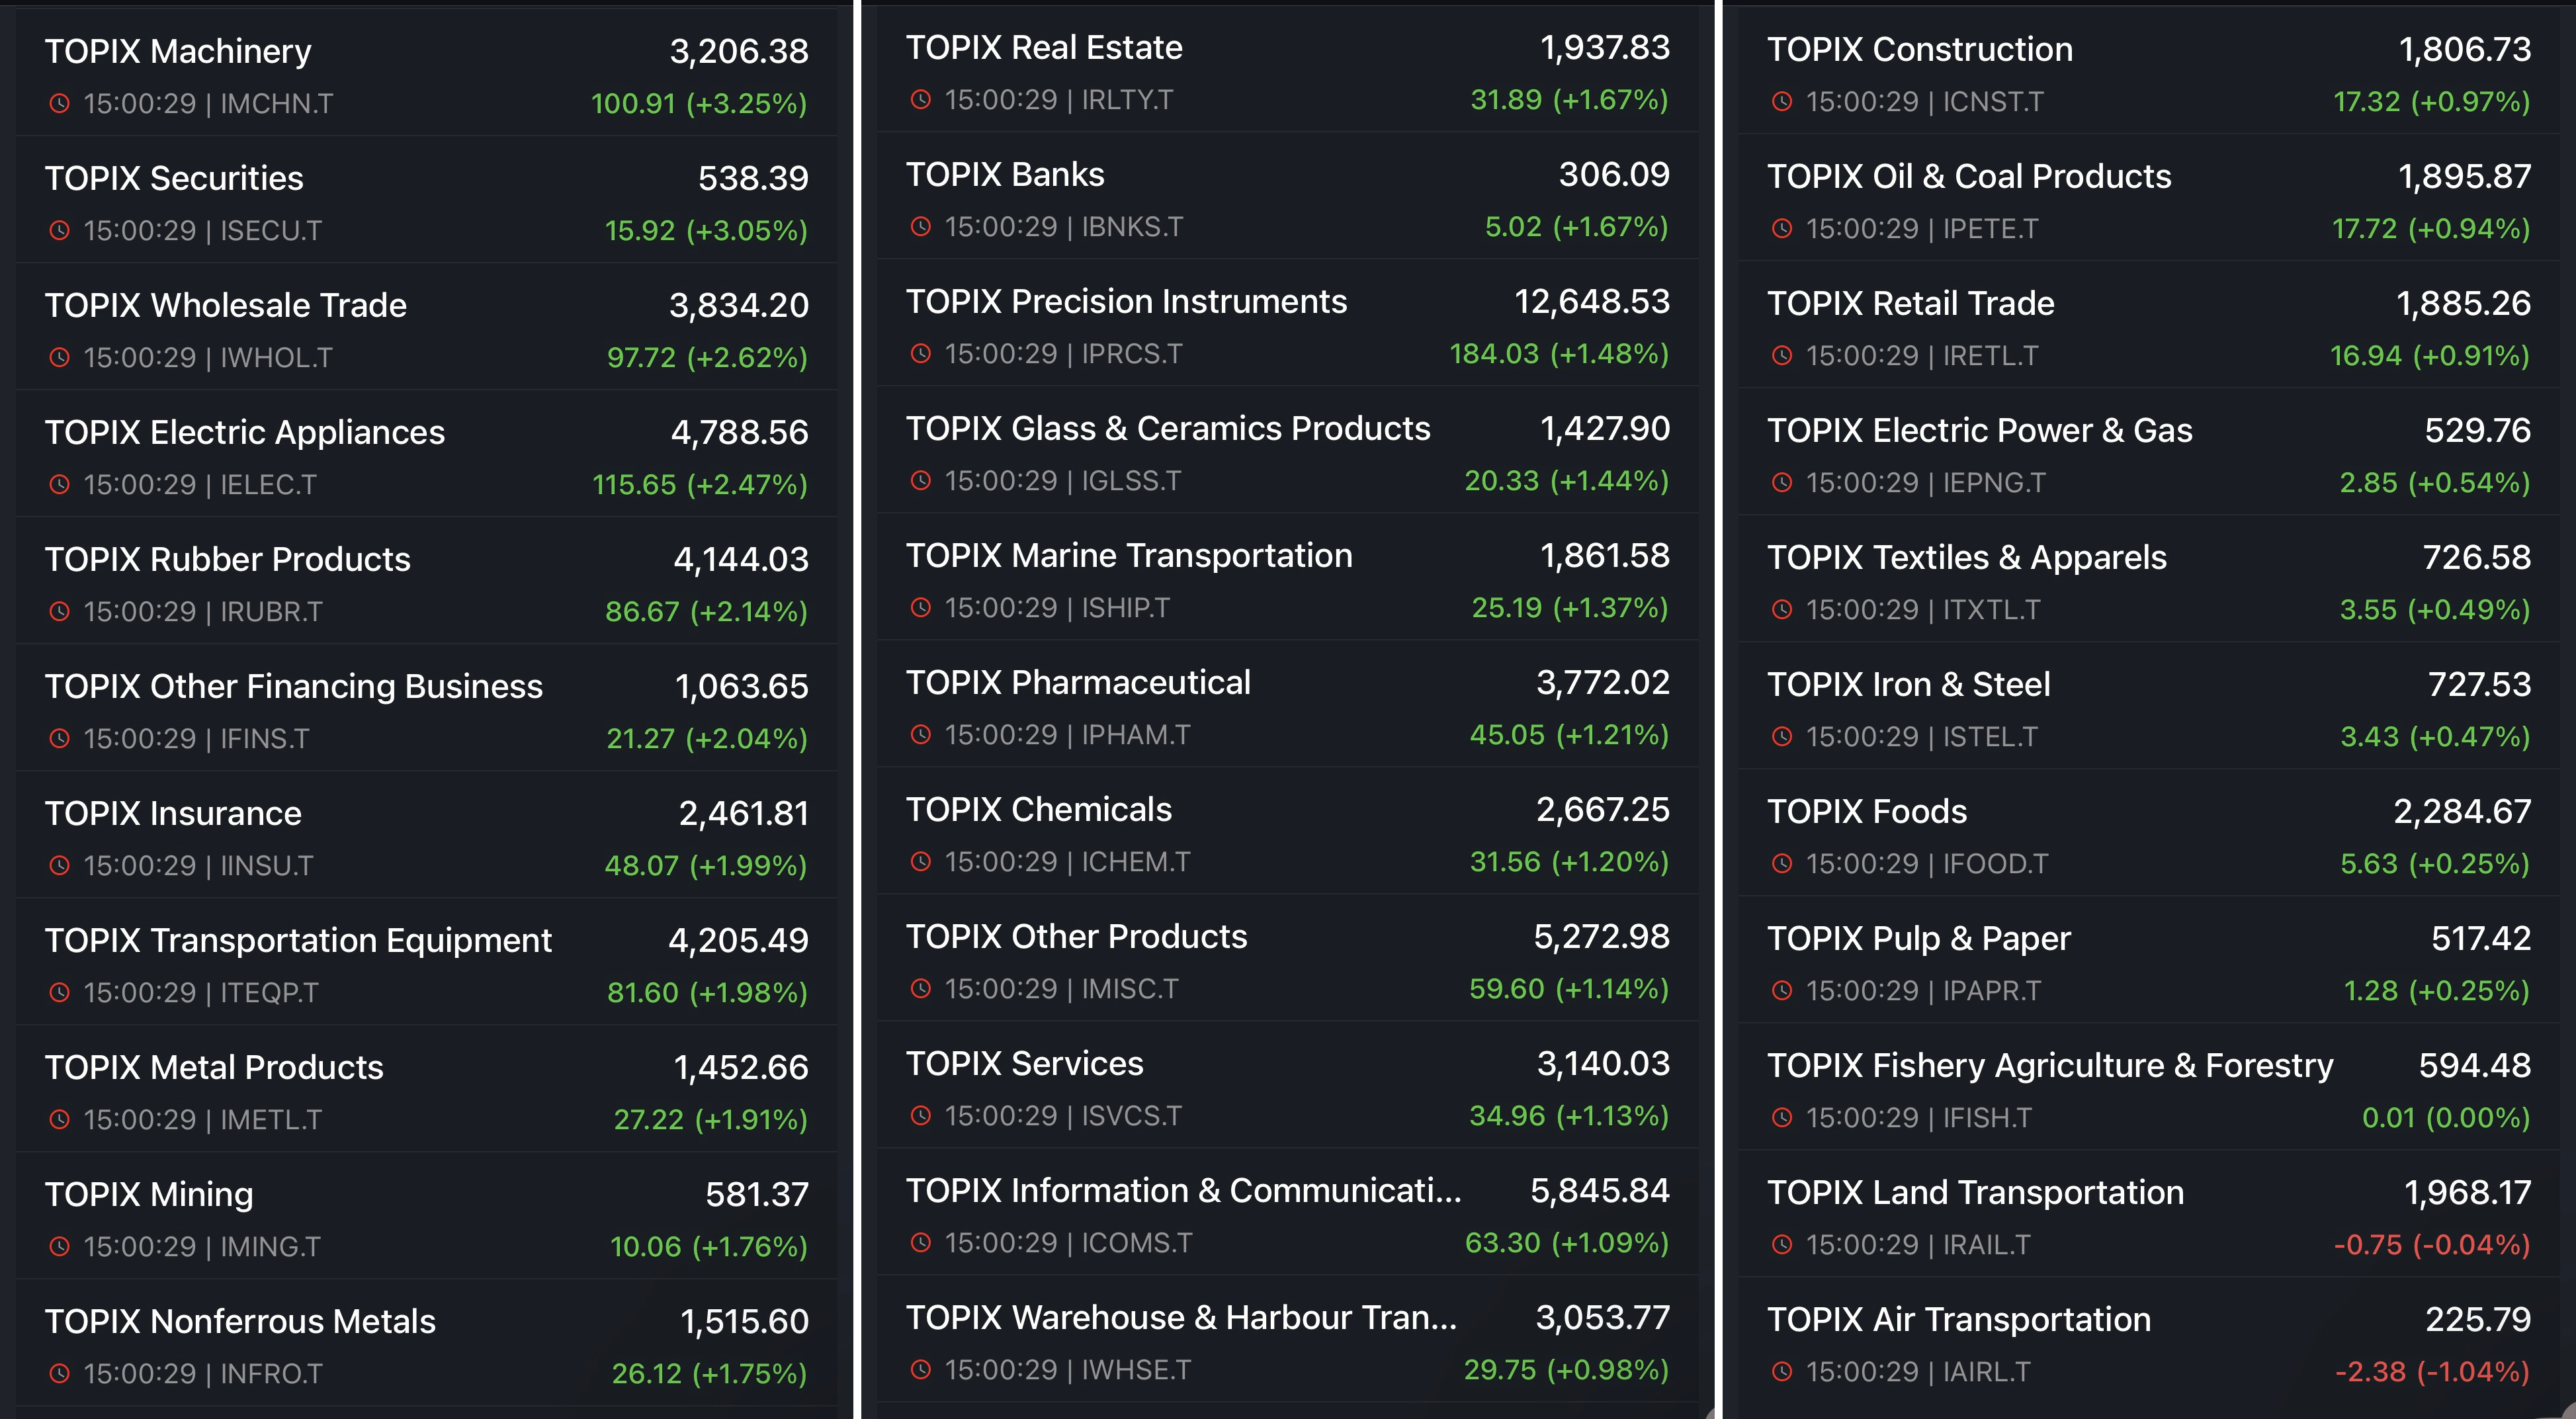The width and height of the screenshot is (2576, 1419).
Task: Click the clock icon beside IPHAM.T
Action: (x=921, y=734)
